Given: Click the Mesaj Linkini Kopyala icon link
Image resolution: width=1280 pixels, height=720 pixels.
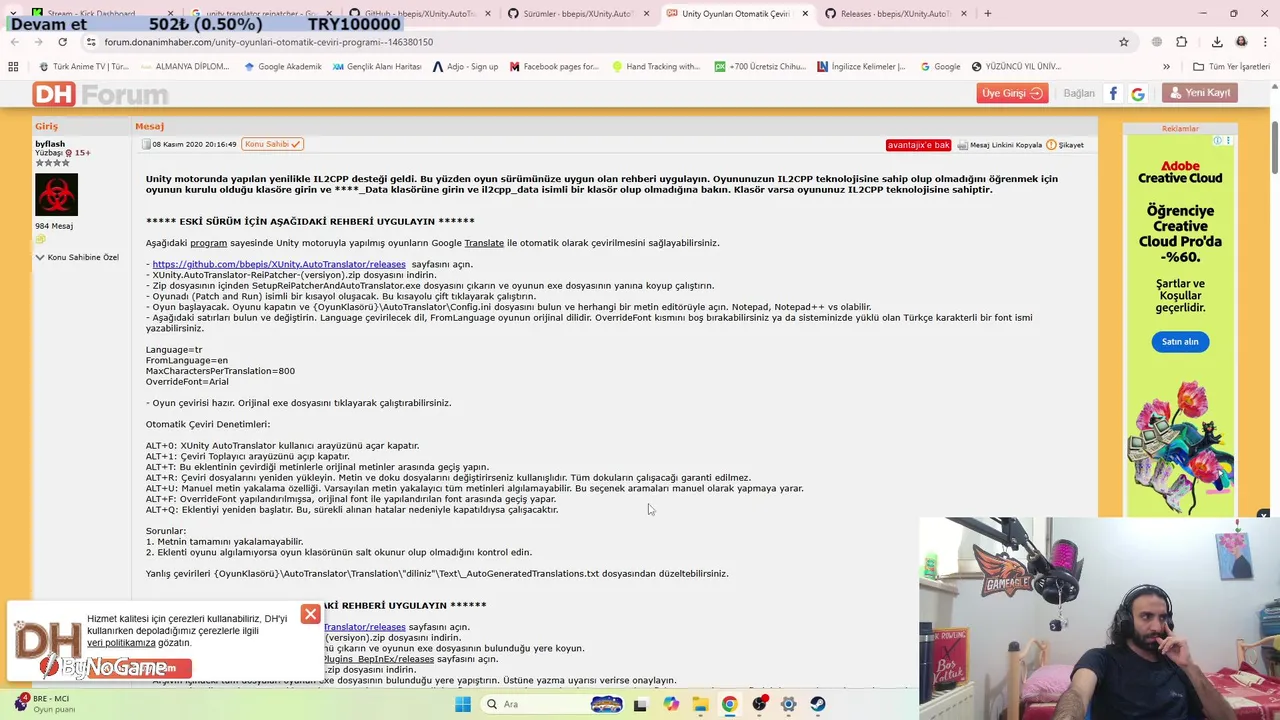Looking at the screenshot, I should (999, 145).
